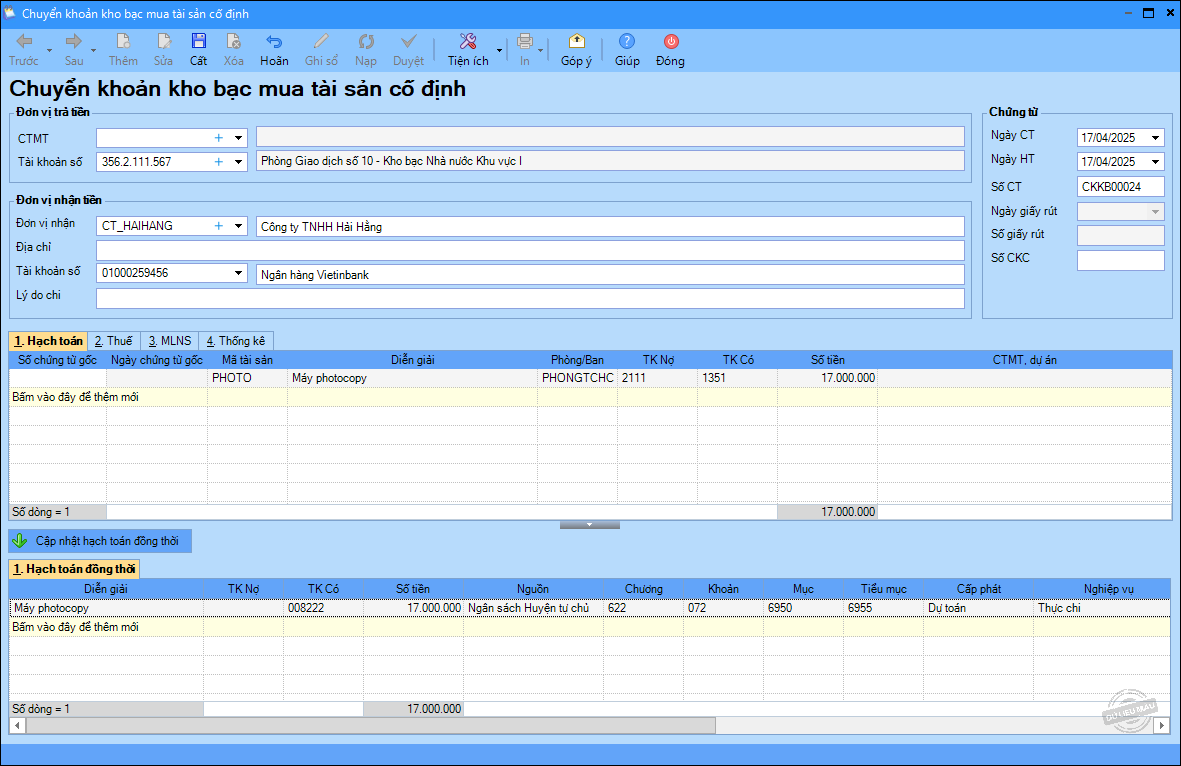Click the TK Có cell 1351
The image size is (1181, 766).
pyautogui.click(x=737, y=377)
